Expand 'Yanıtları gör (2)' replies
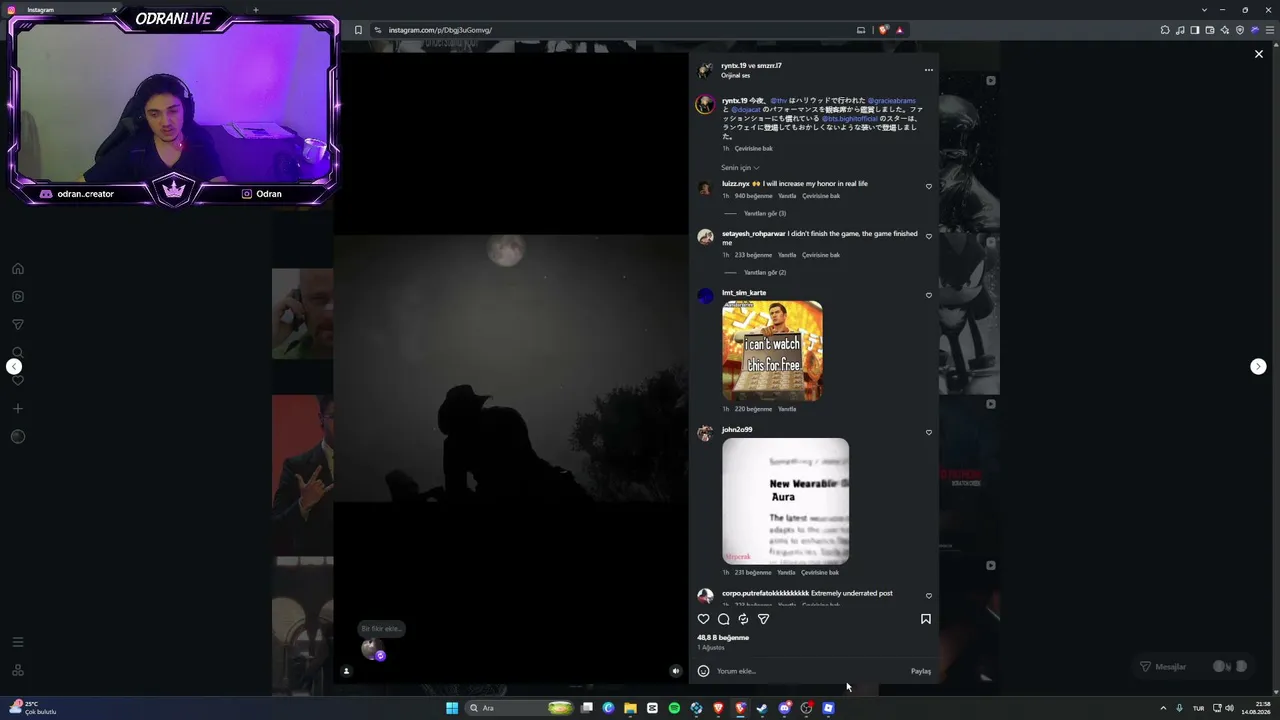Viewport: 1280px width, 720px height. (x=765, y=272)
